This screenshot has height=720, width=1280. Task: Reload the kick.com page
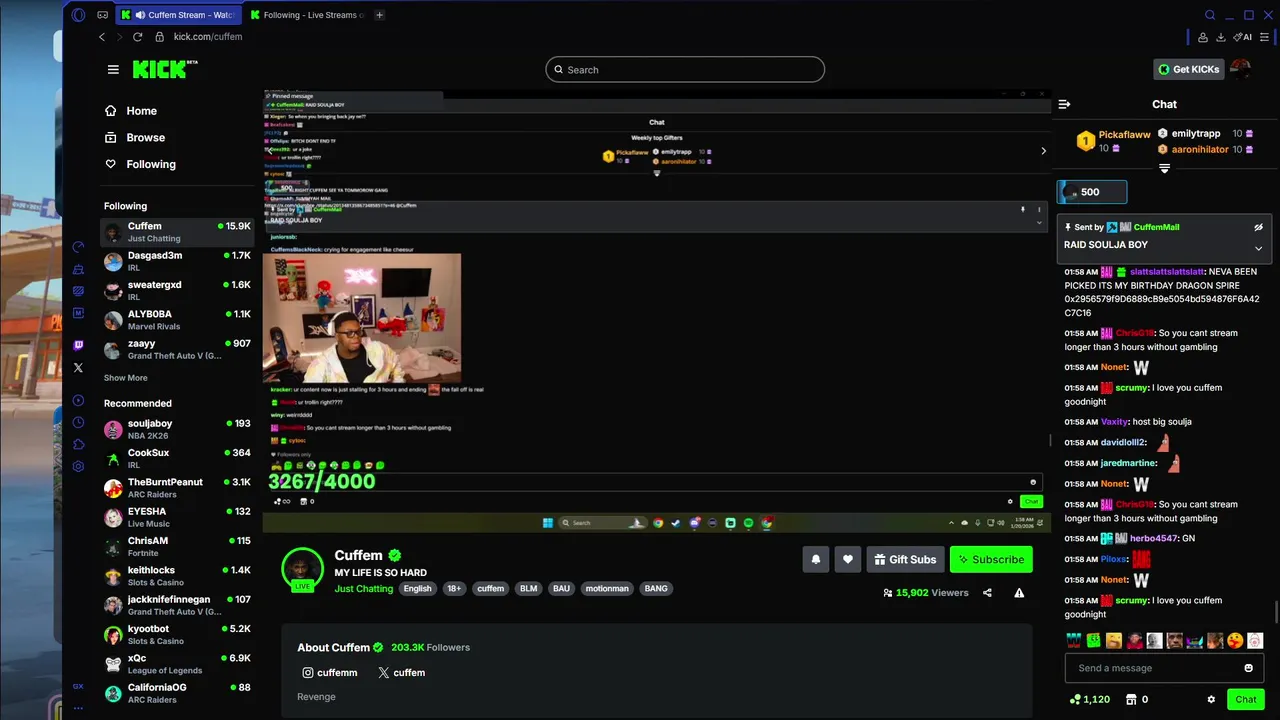pyautogui.click(x=138, y=37)
